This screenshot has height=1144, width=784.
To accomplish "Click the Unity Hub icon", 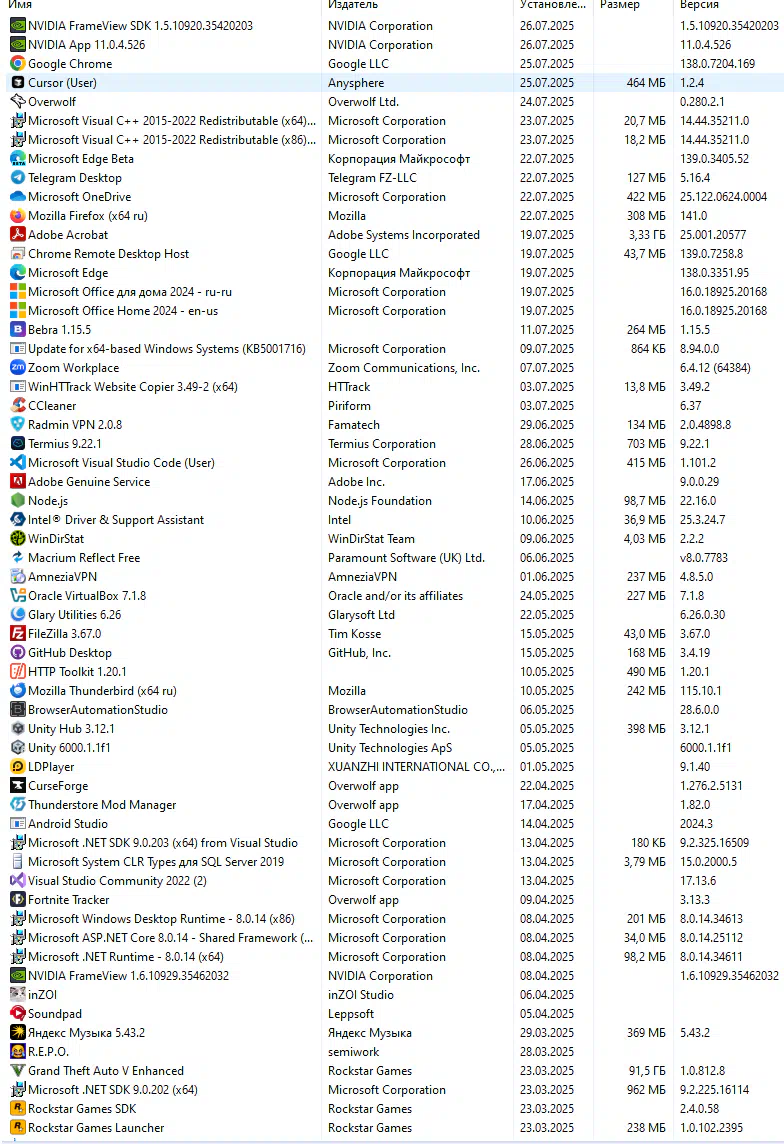I will click(x=18, y=728).
